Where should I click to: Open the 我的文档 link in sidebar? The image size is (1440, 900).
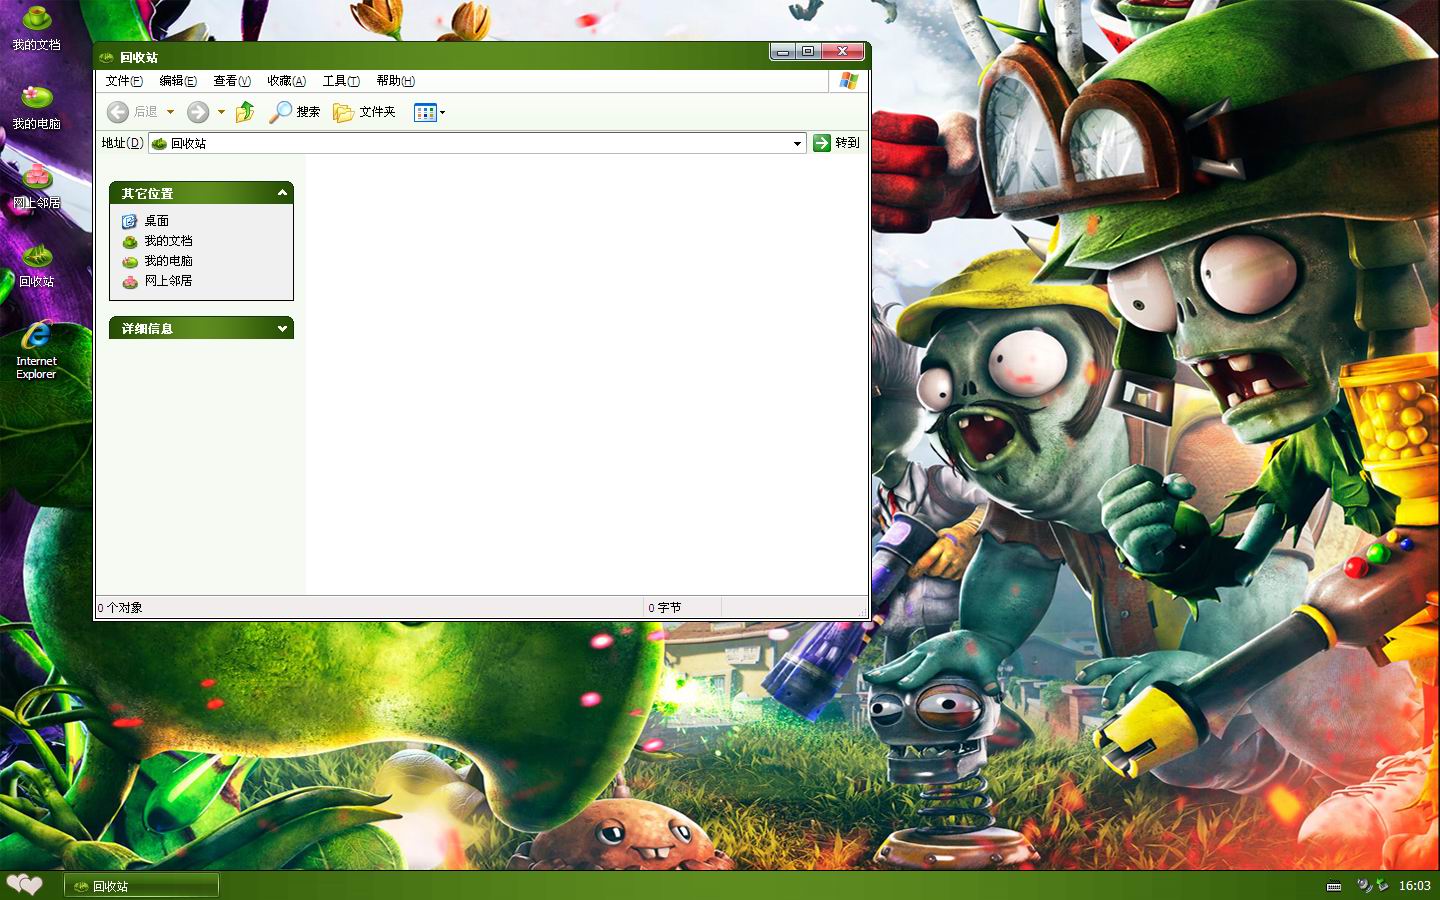click(x=168, y=241)
